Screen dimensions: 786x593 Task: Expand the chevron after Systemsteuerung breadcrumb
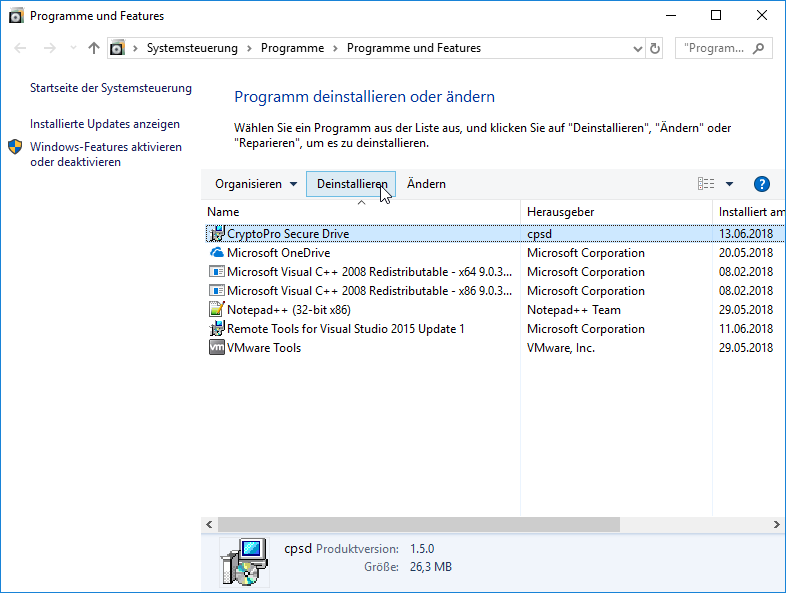point(249,49)
